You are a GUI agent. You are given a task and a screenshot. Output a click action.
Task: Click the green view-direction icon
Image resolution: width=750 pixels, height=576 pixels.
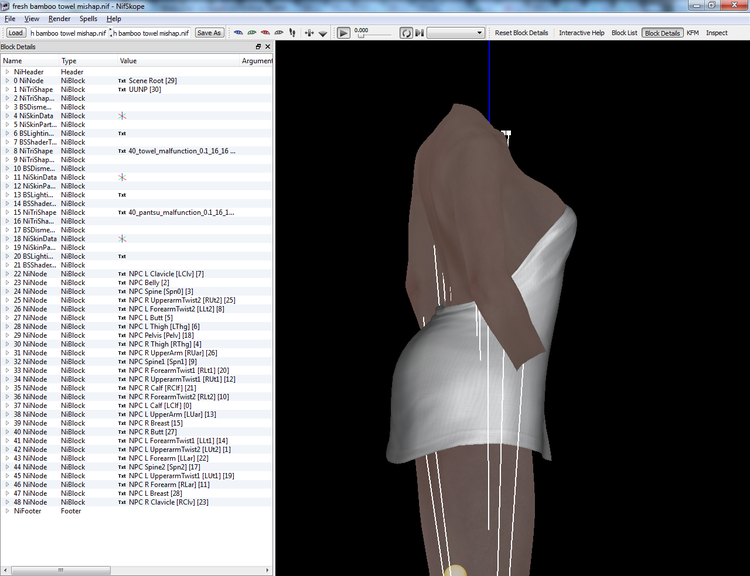click(252, 33)
